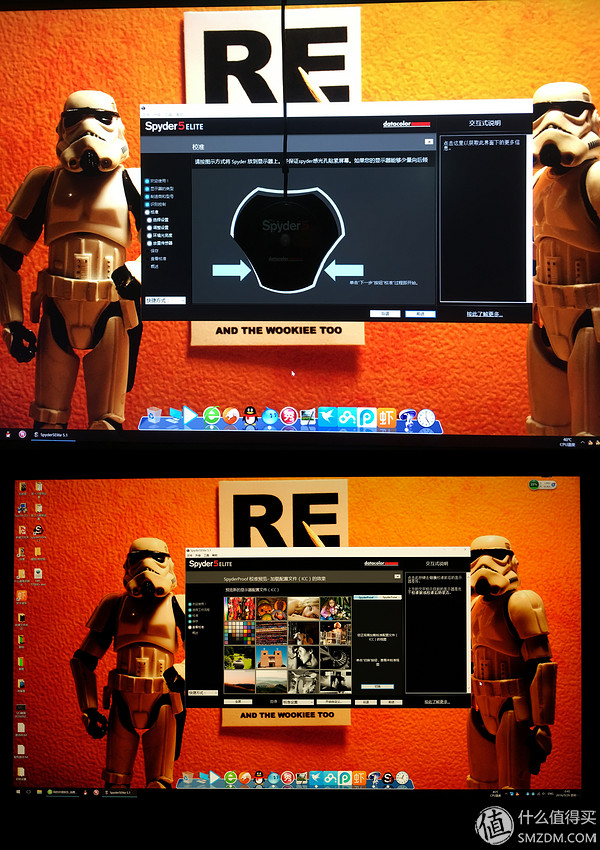Select the 环境光亮度 sub-step in upper window
The image size is (600, 850).
click(x=160, y=235)
